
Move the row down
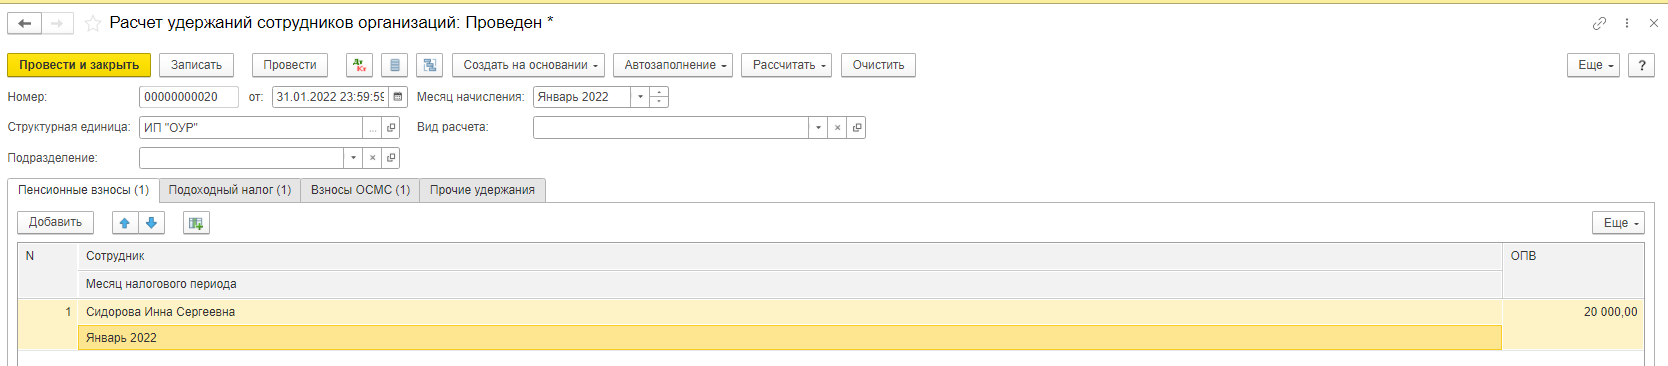point(151,223)
